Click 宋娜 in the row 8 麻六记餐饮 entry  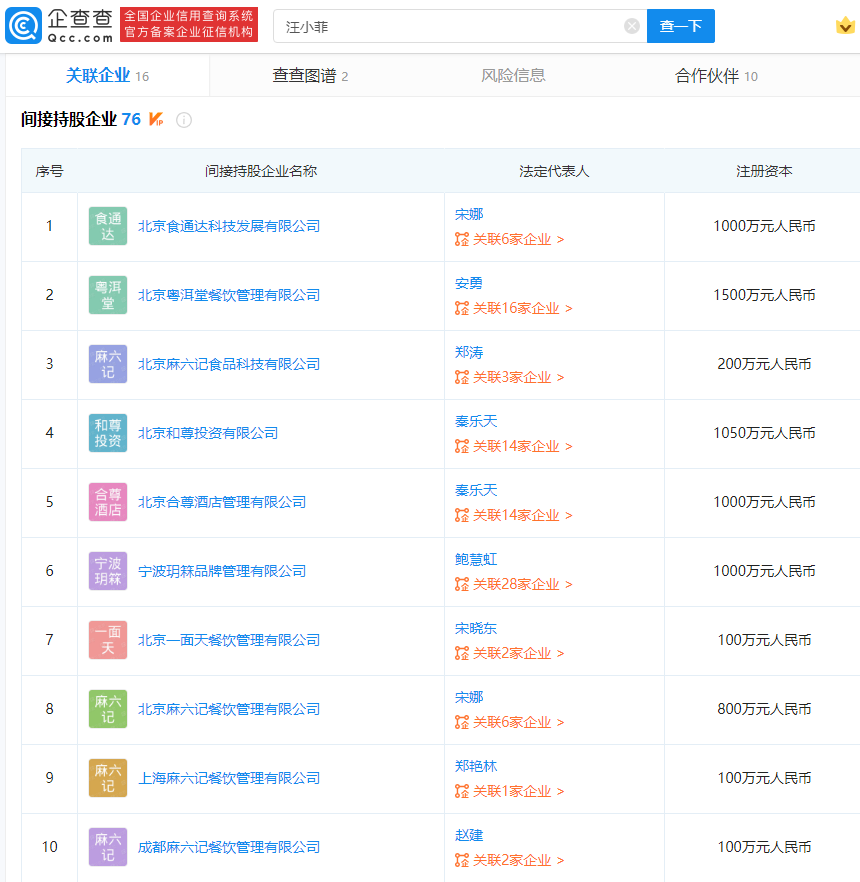click(x=469, y=698)
